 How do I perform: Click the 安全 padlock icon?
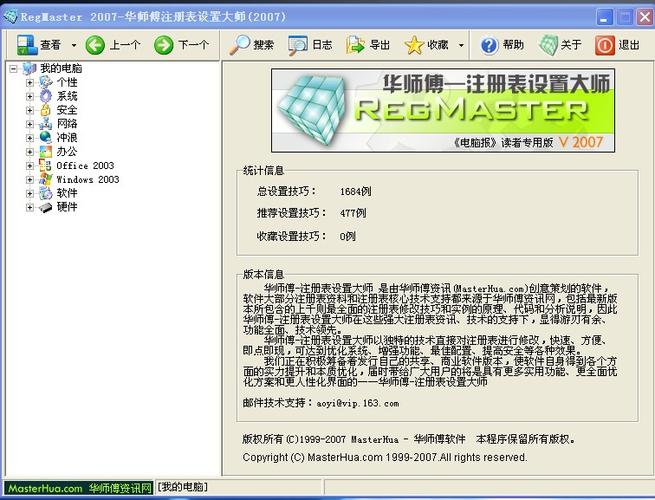click(46, 110)
